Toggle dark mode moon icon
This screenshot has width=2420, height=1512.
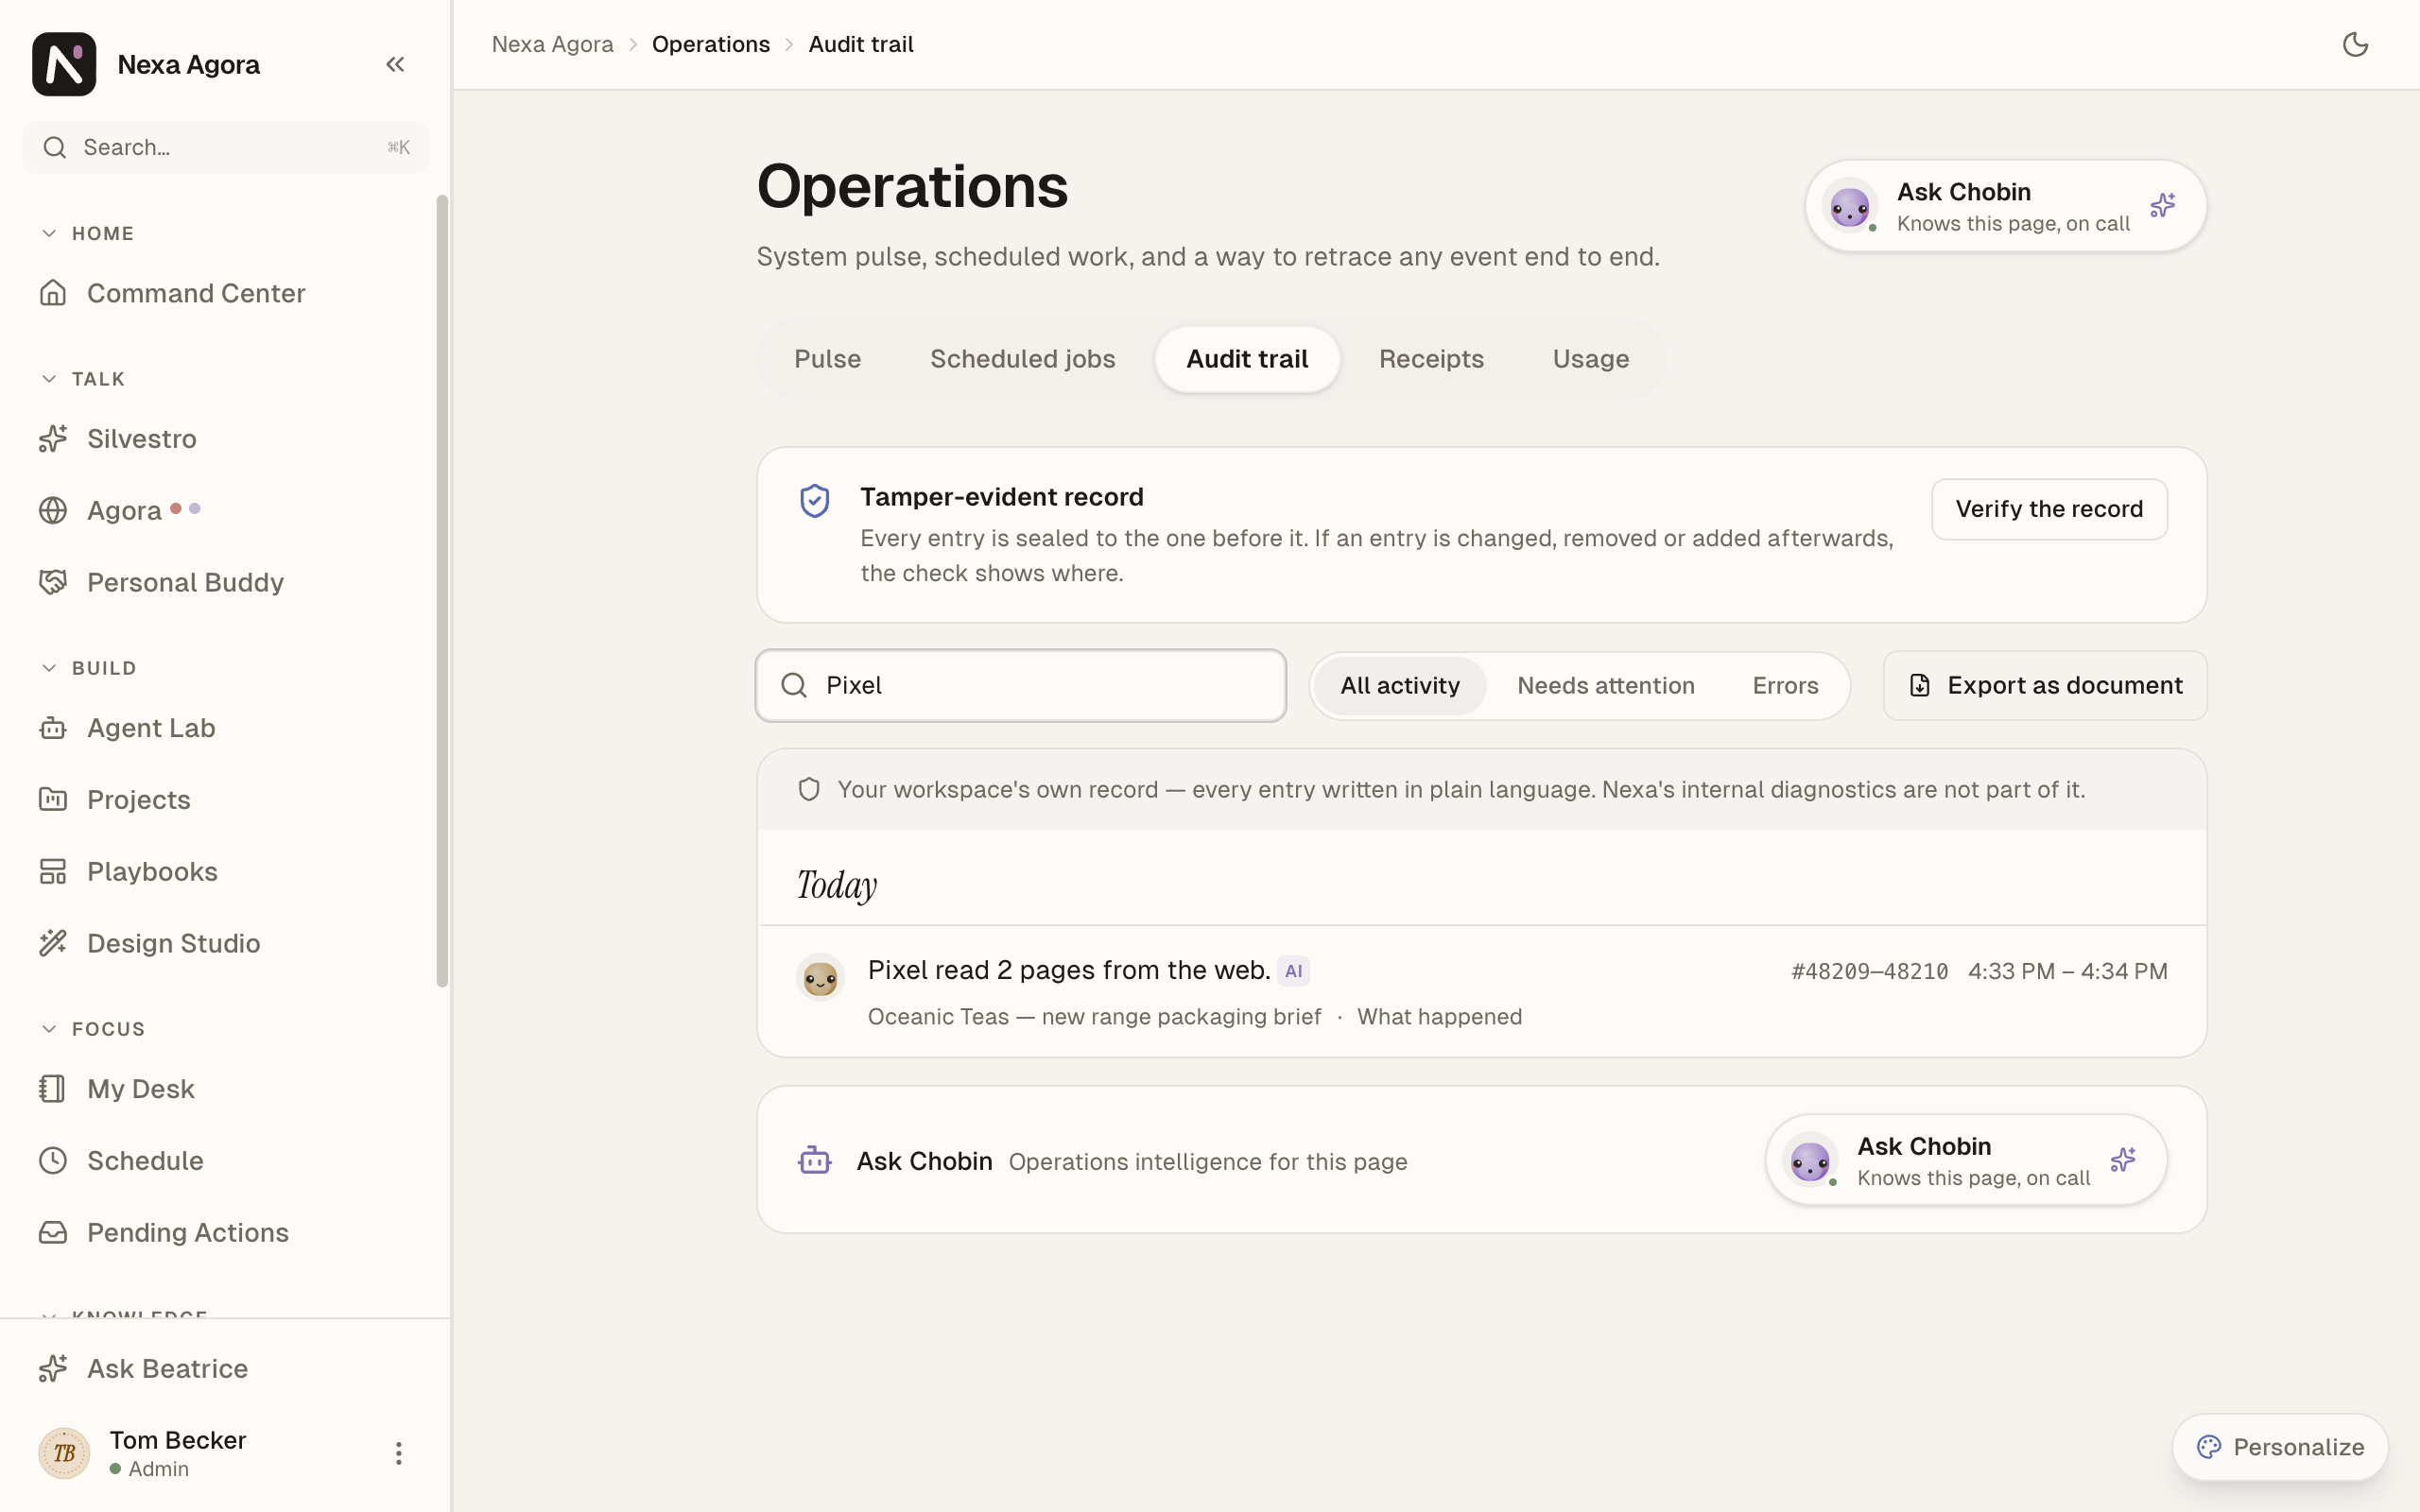(x=2355, y=44)
